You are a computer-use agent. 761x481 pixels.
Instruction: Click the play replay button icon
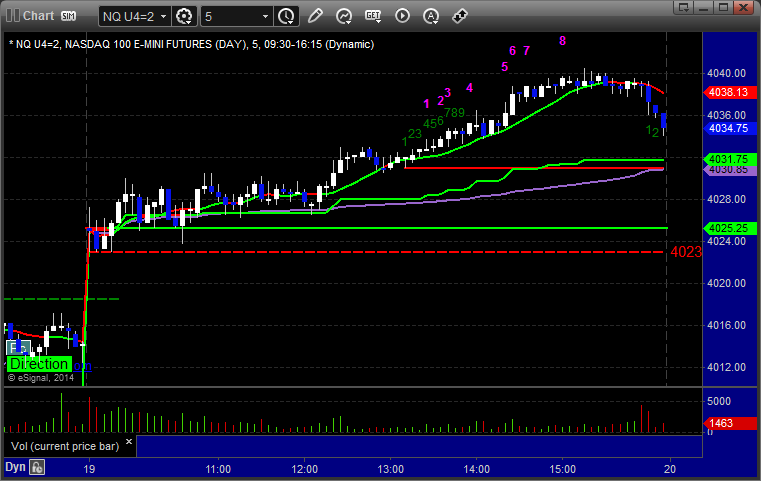click(402, 16)
